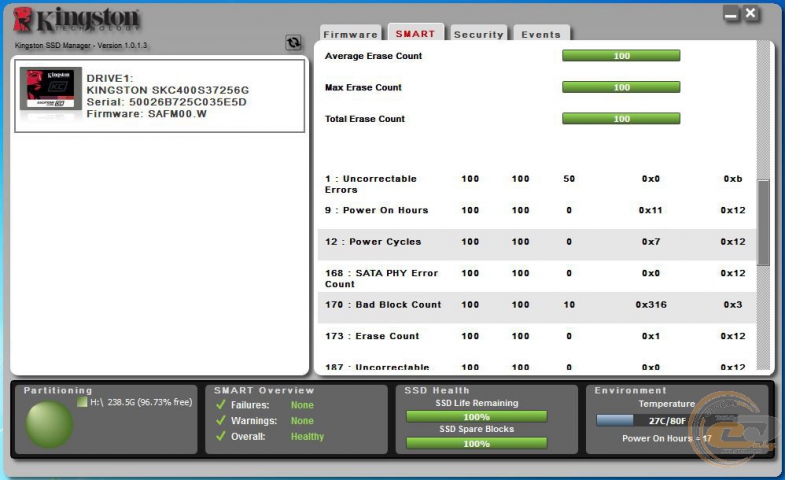
Task: Click the 0xb value in Uncorrectable Errors row
Action: 733,179
